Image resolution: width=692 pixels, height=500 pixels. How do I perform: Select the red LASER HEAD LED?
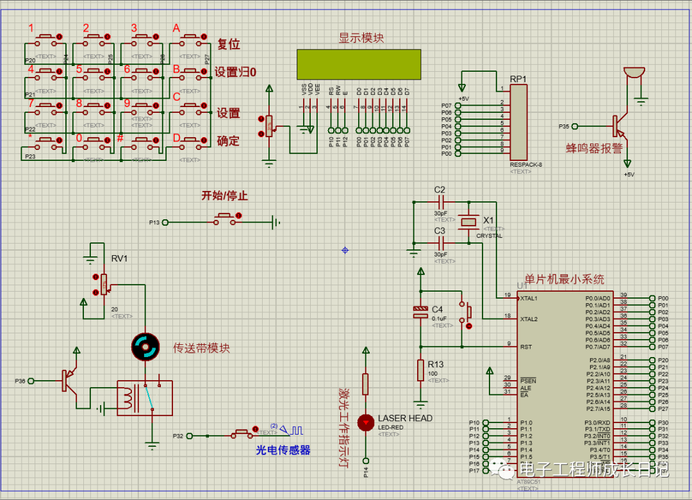pos(366,423)
